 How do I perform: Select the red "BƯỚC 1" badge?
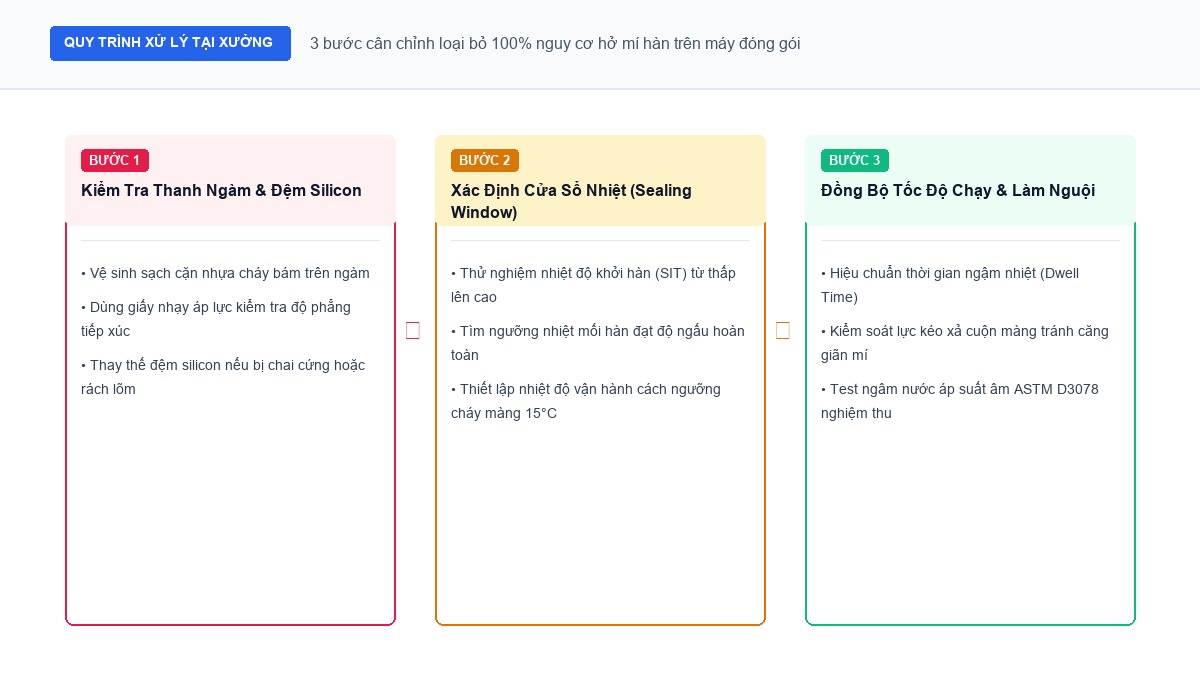pyautogui.click(x=115, y=160)
